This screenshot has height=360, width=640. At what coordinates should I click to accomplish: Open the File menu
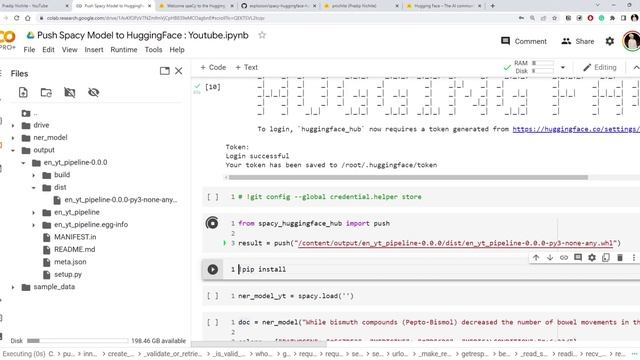(29, 50)
